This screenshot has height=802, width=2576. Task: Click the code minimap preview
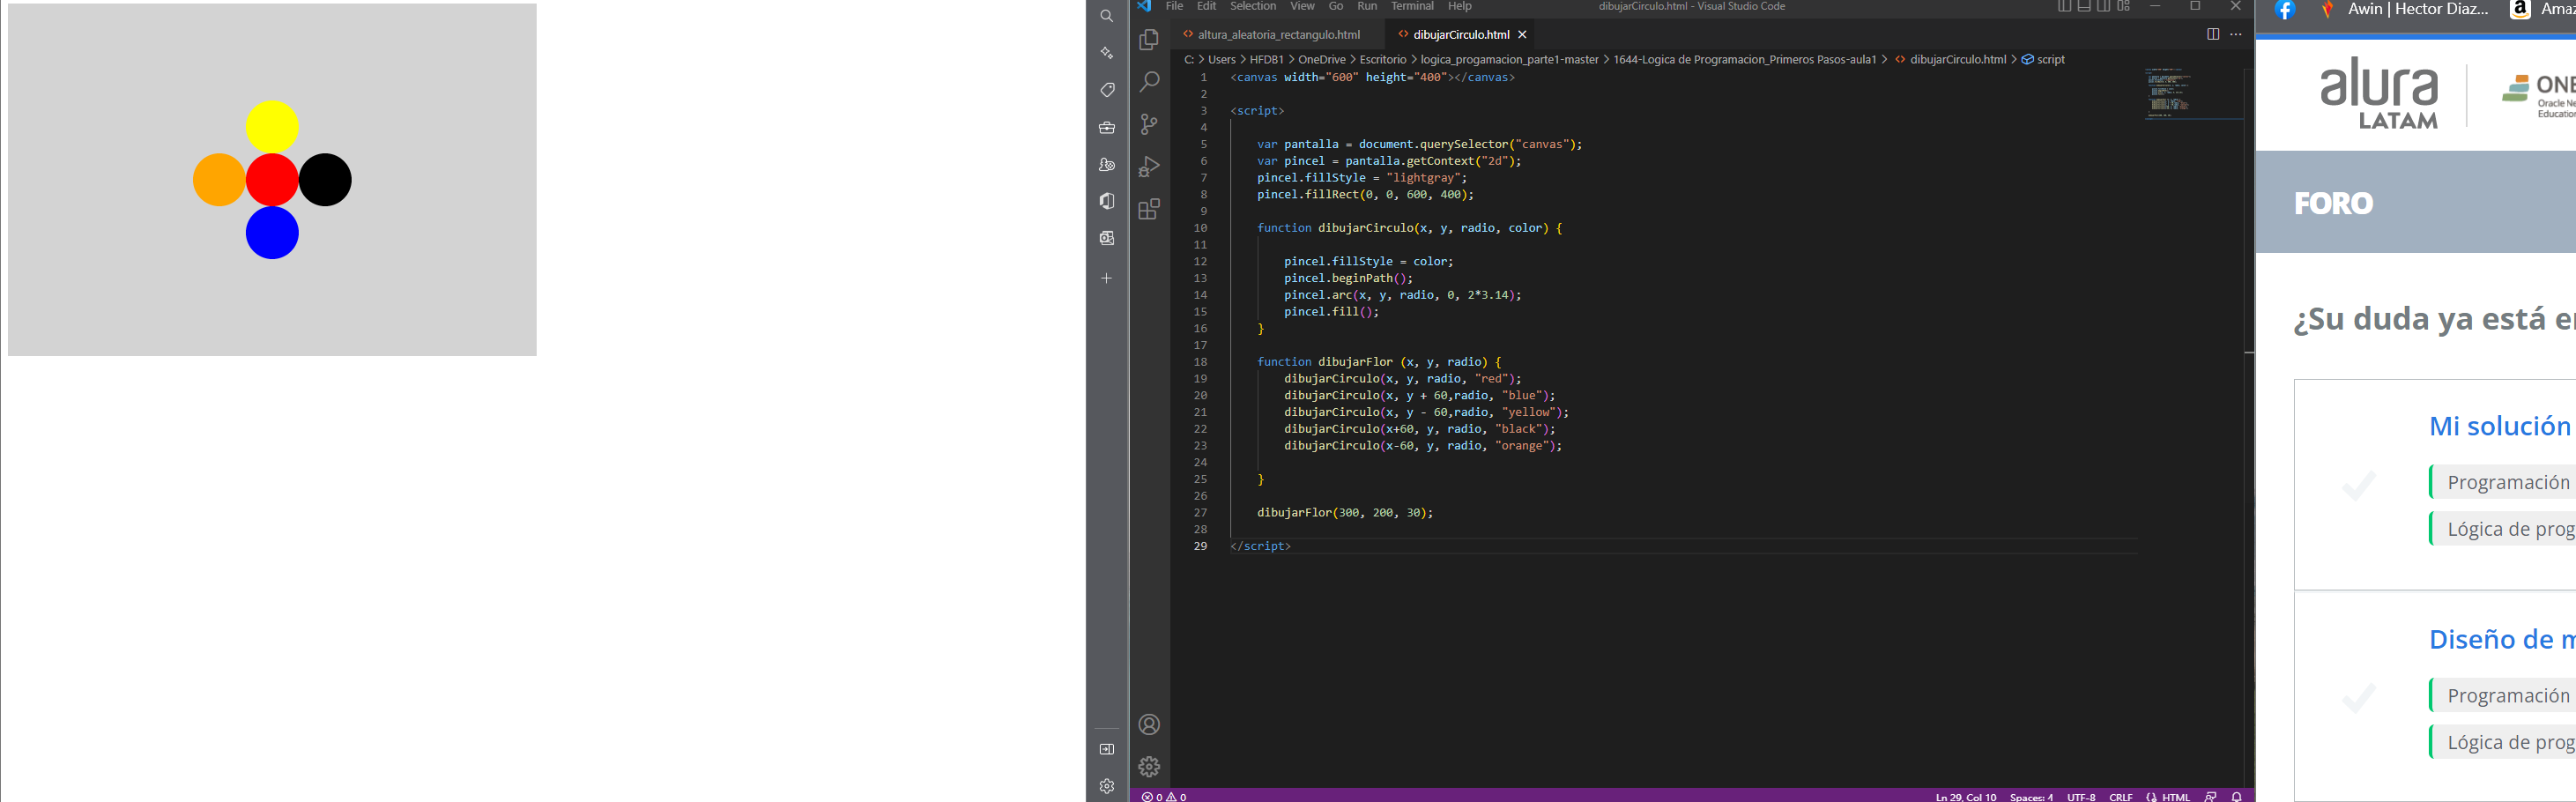click(x=2168, y=93)
